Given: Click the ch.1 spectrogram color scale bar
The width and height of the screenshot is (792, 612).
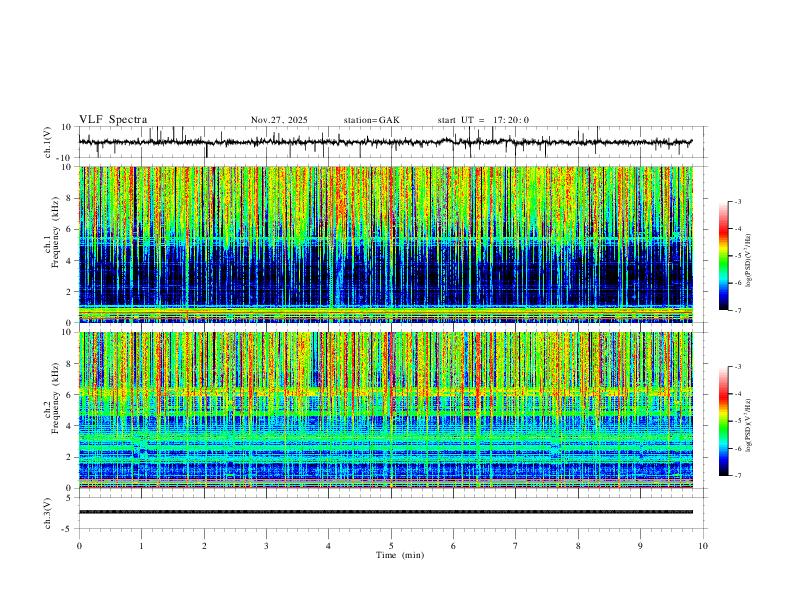Looking at the screenshot, I should [723, 256].
